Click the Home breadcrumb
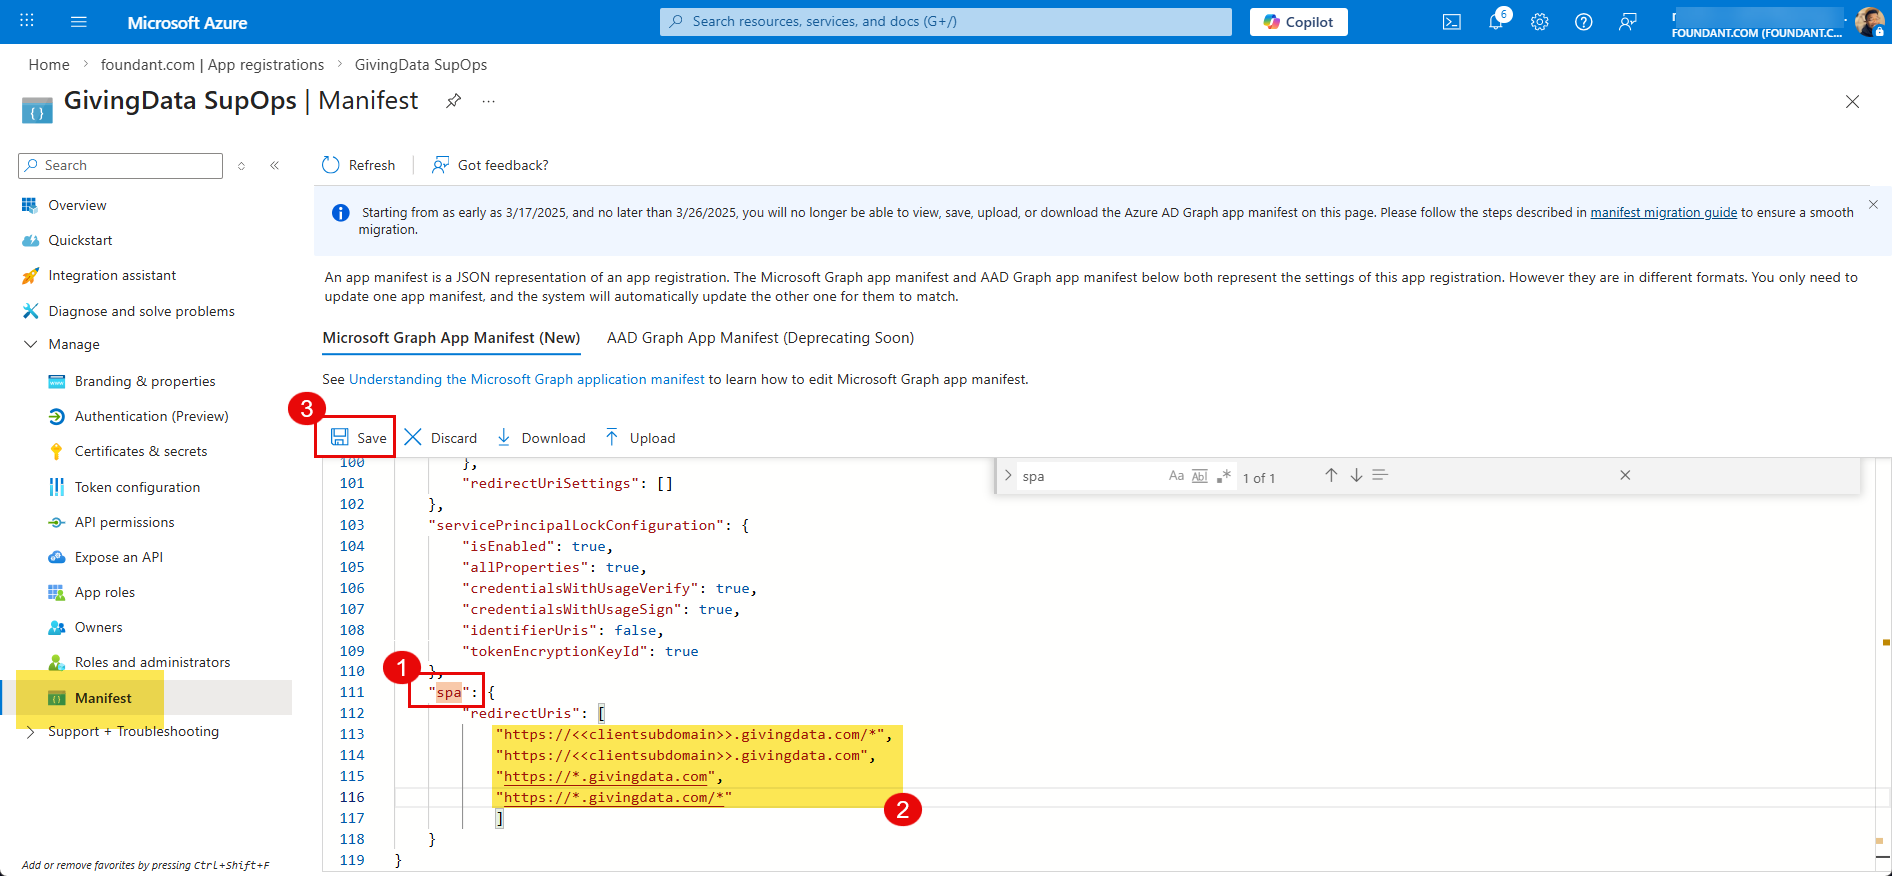The height and width of the screenshot is (876, 1892). pos(49,65)
